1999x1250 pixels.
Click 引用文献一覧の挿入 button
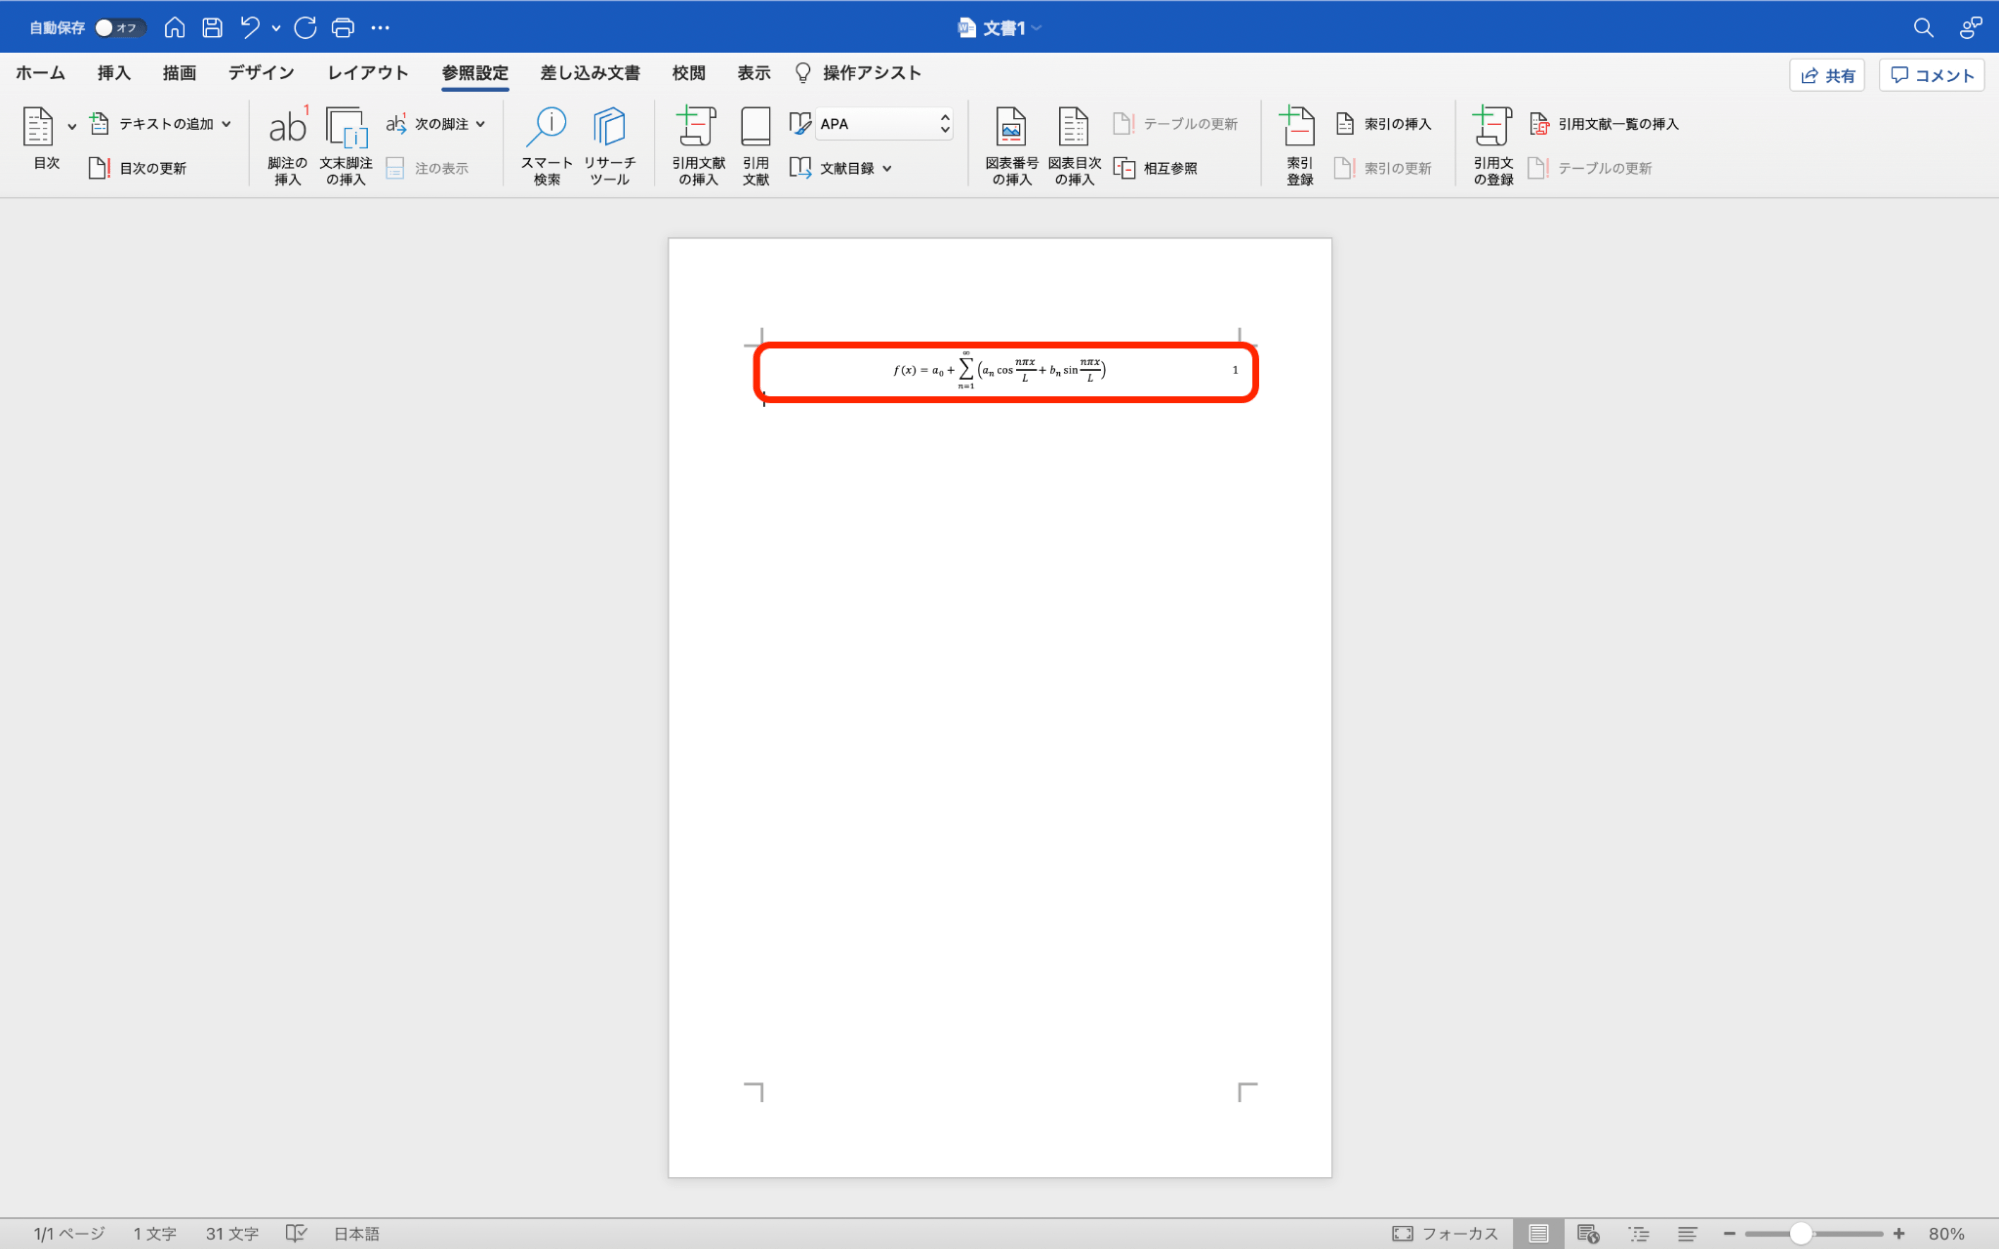(1604, 124)
